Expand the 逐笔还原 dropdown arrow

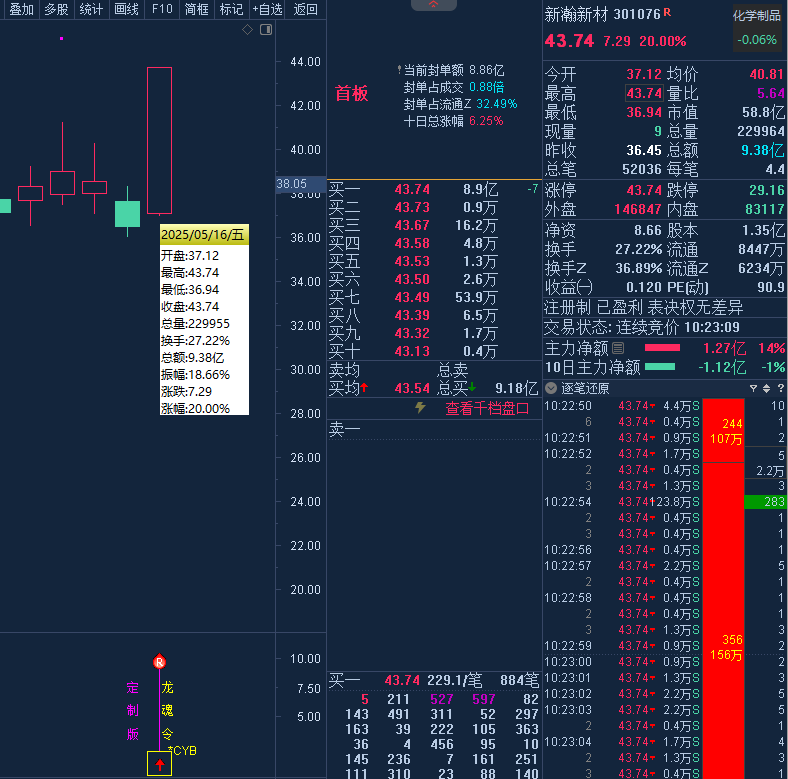pos(551,388)
